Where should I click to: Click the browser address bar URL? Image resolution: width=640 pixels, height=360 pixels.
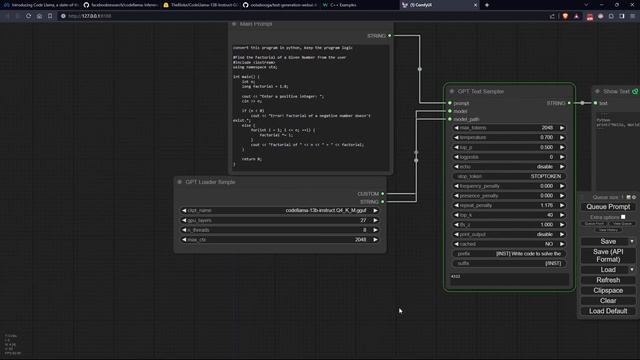[x=89, y=16]
